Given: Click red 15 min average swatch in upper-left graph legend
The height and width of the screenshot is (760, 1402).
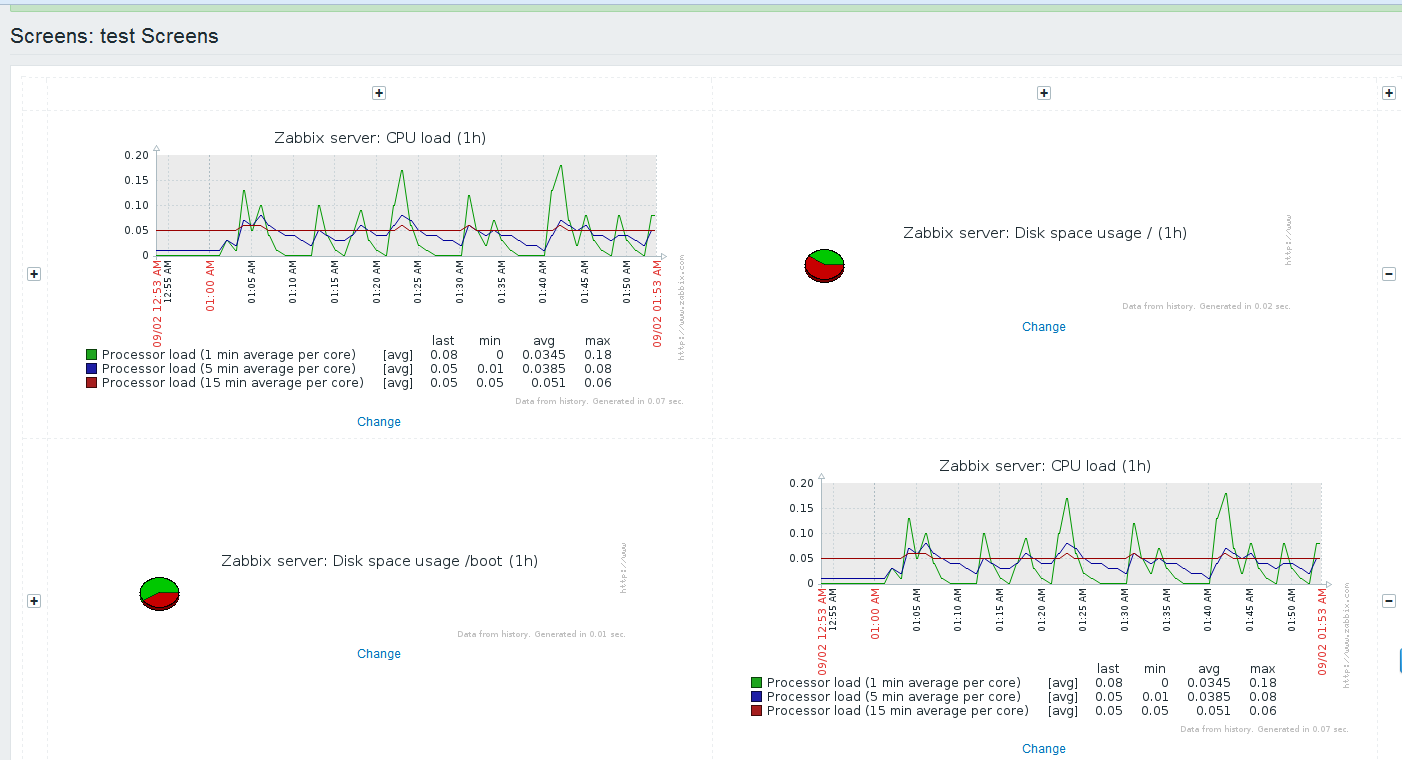Looking at the screenshot, I should (92, 383).
